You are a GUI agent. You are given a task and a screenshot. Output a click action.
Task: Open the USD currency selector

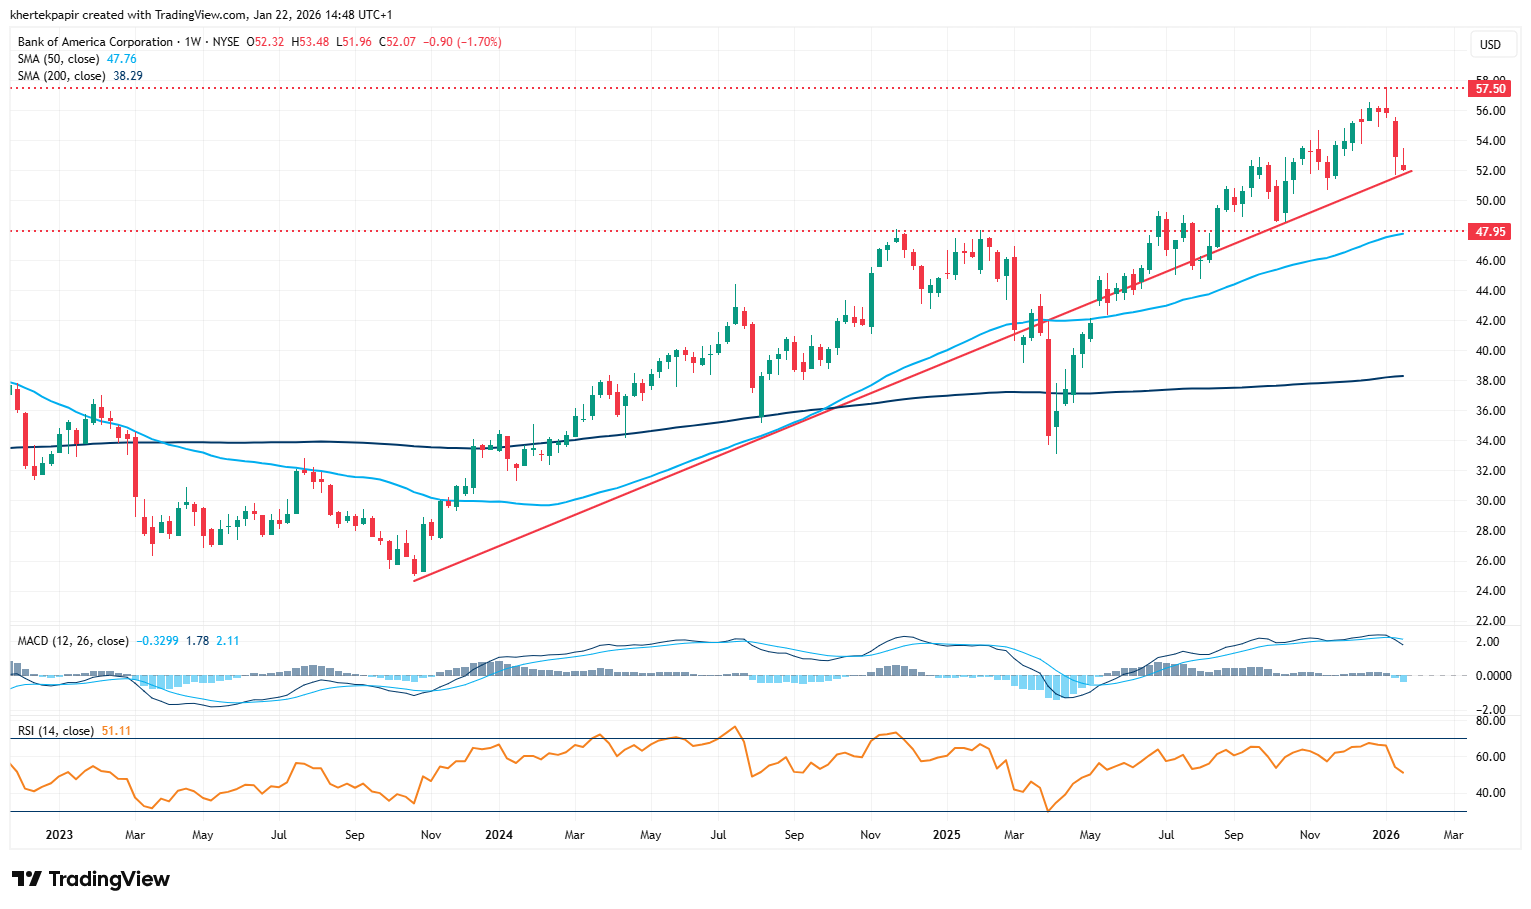1490,44
